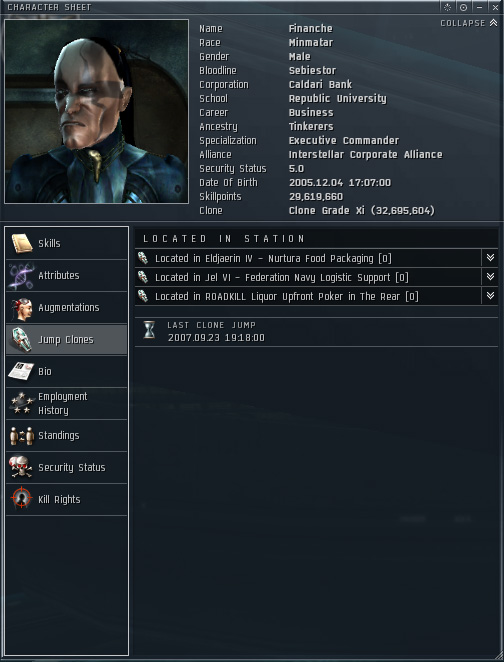Open the Augmentations head icon
This screenshot has height=662, width=504.
pyautogui.click(x=22, y=308)
